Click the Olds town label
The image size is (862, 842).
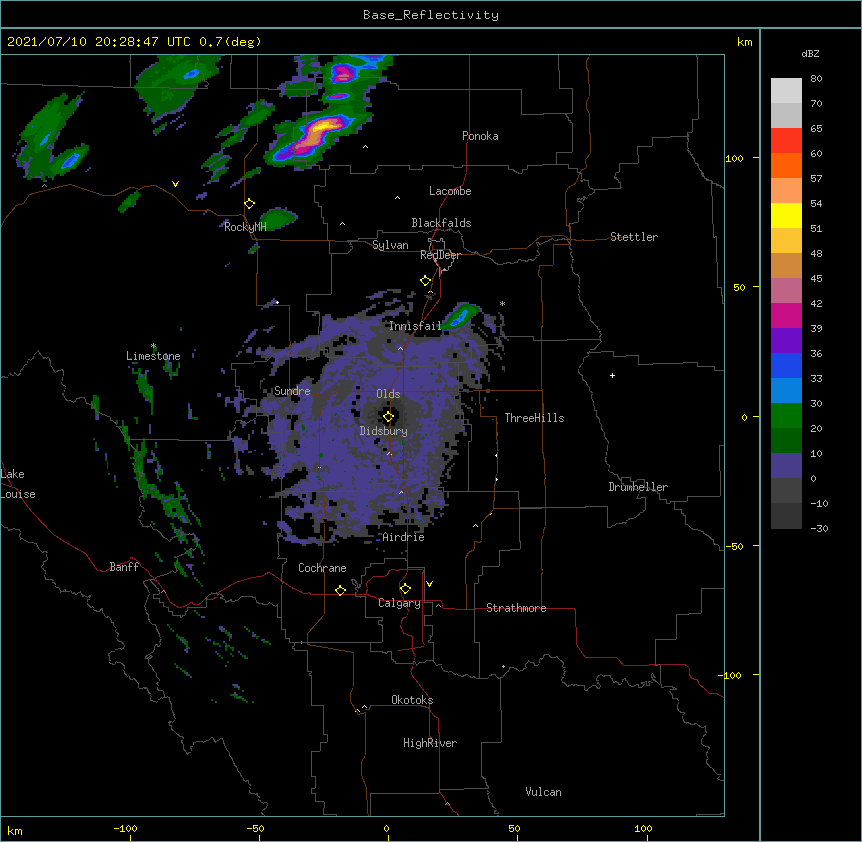pyautogui.click(x=388, y=394)
